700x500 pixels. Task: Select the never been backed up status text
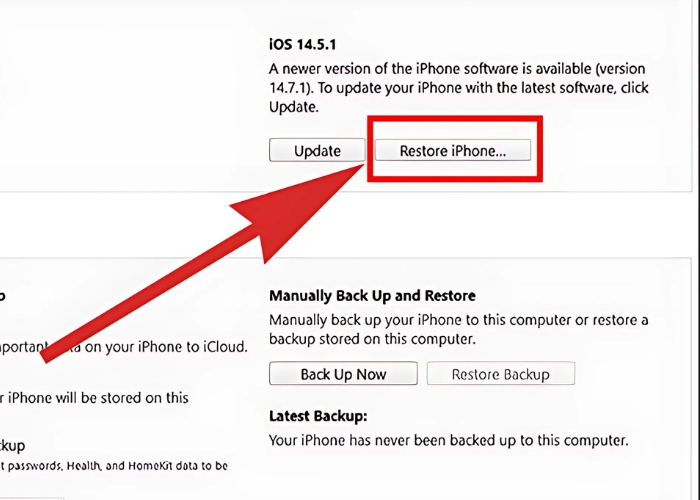click(x=449, y=440)
